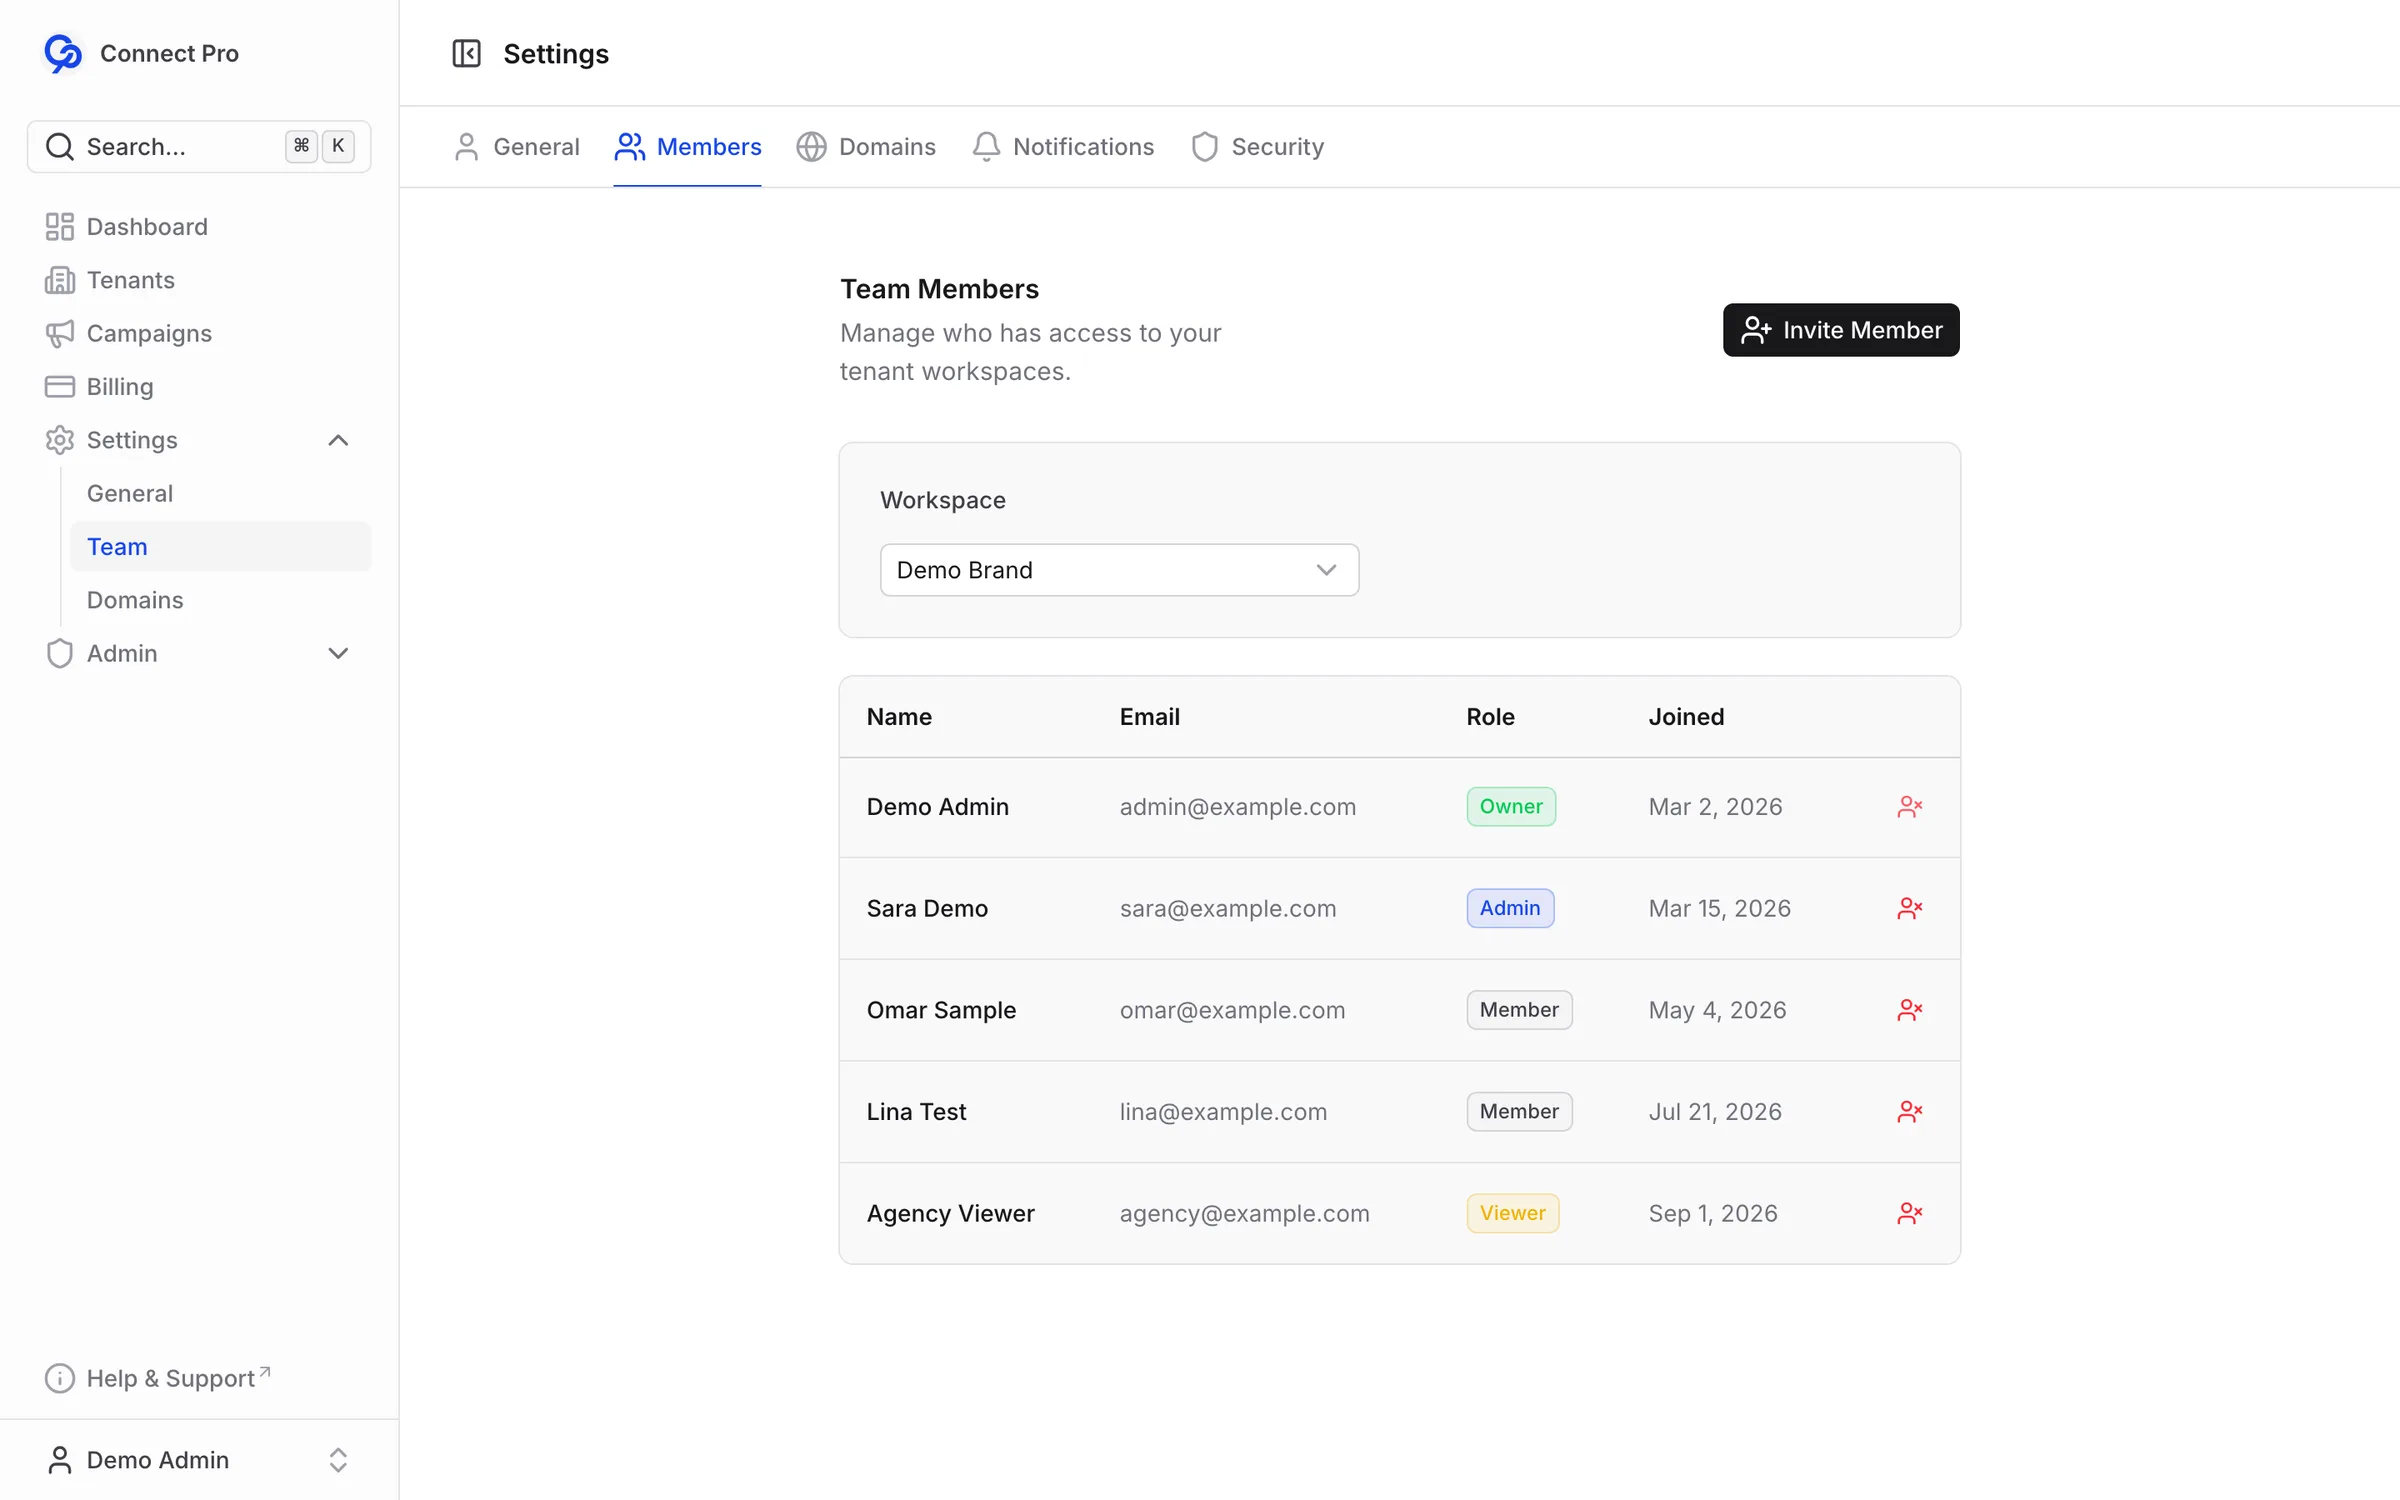Screen dimensions: 2400x1500
Task: Switch to the General tab
Action: tap(517, 147)
